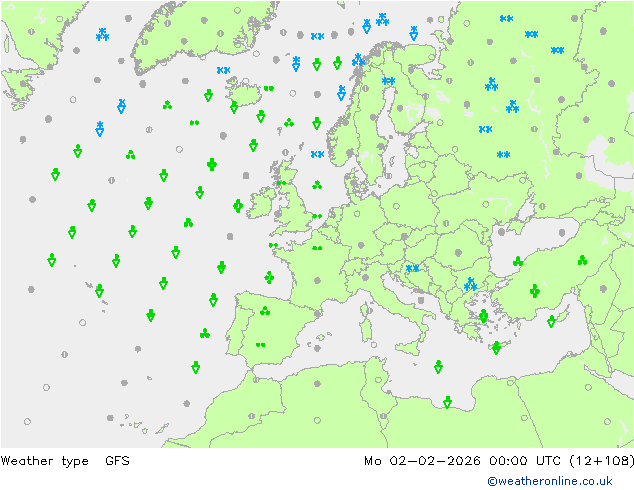Click the green rain symbol on Libya's coast

click(447, 402)
